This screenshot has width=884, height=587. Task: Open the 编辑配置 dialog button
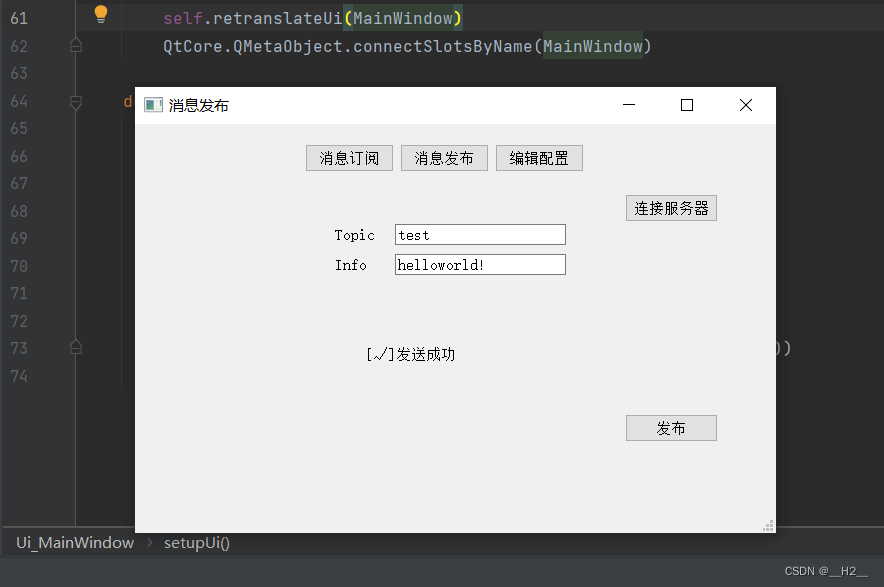tap(539, 157)
